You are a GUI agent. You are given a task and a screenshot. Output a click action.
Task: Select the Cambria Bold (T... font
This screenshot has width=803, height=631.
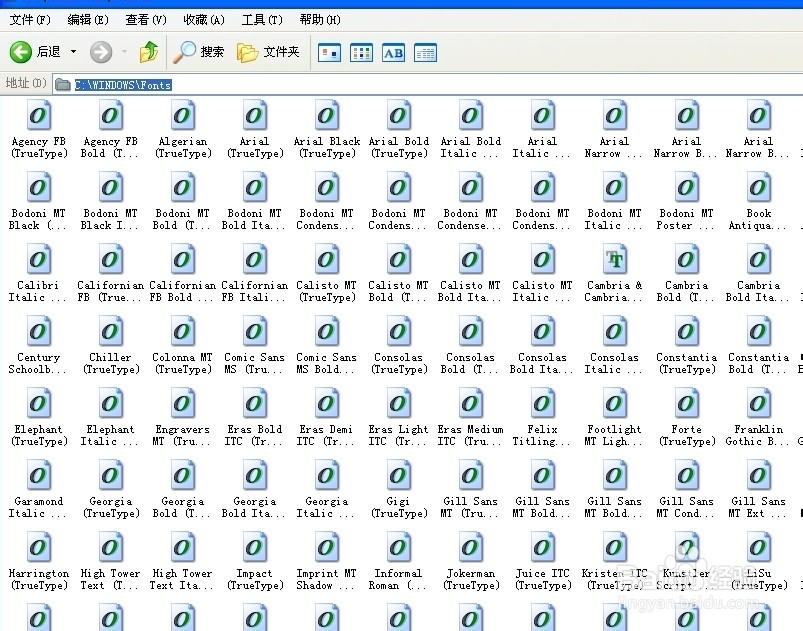click(x=686, y=273)
